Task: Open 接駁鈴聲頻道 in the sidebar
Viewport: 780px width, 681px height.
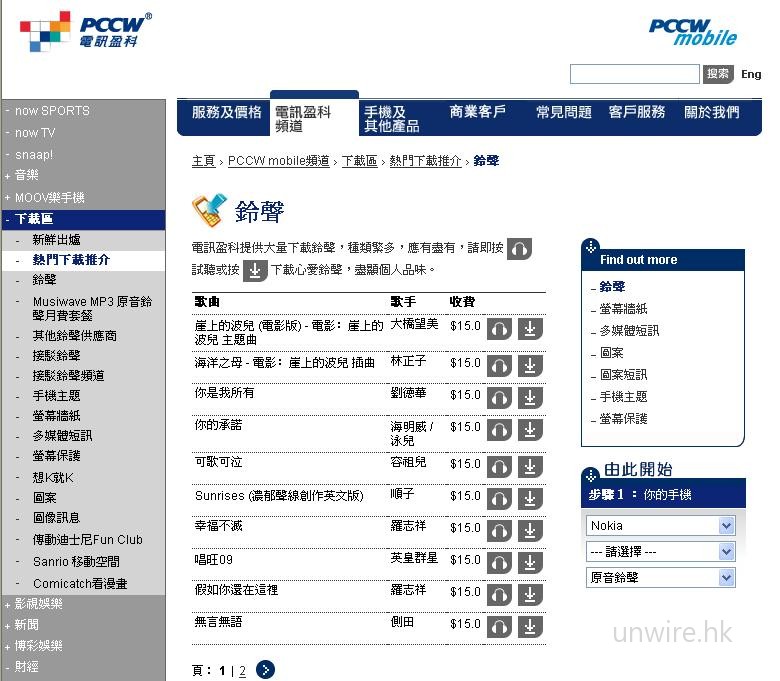Action: pyautogui.click(x=68, y=376)
